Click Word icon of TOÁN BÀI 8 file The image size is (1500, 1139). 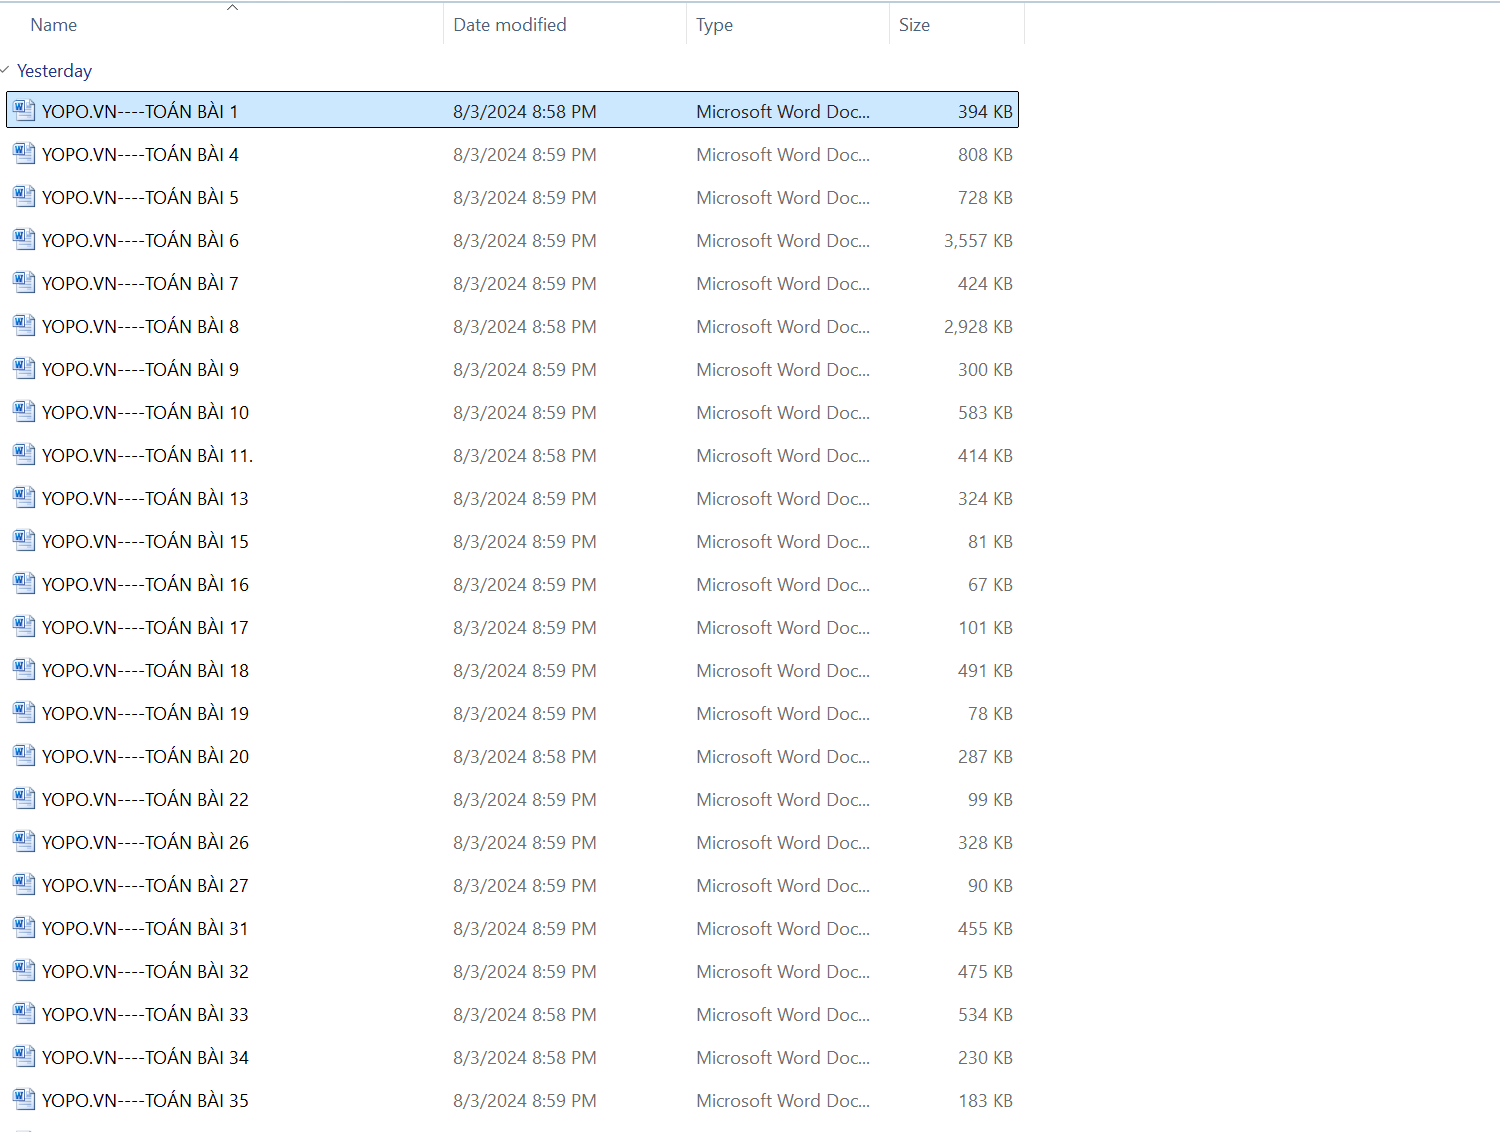(x=24, y=325)
